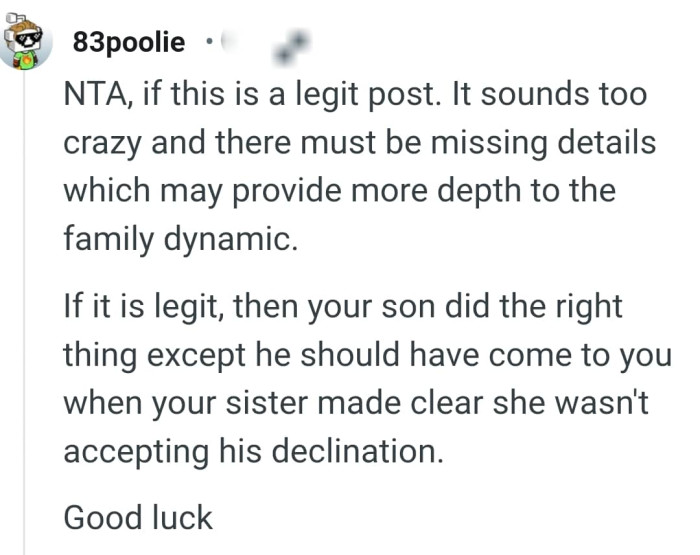Open the 83poolie username profile
700x555 pixels.
click(129, 42)
